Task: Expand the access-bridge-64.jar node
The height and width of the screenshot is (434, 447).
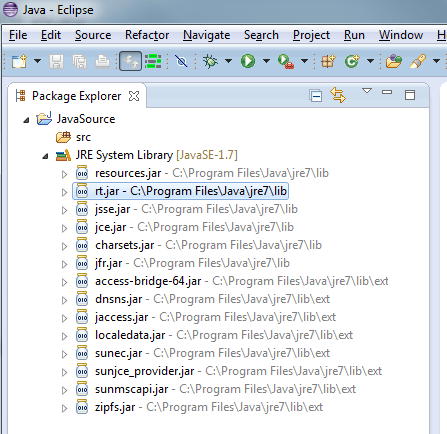Action: pos(64,282)
